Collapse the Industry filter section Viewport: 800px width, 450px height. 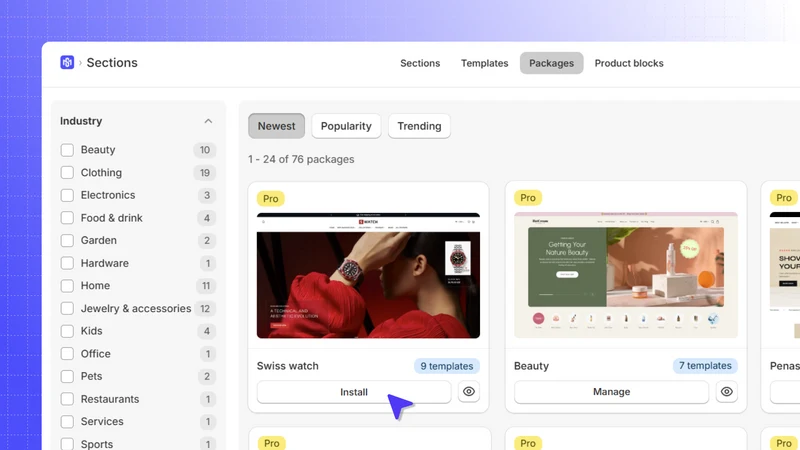pos(208,121)
